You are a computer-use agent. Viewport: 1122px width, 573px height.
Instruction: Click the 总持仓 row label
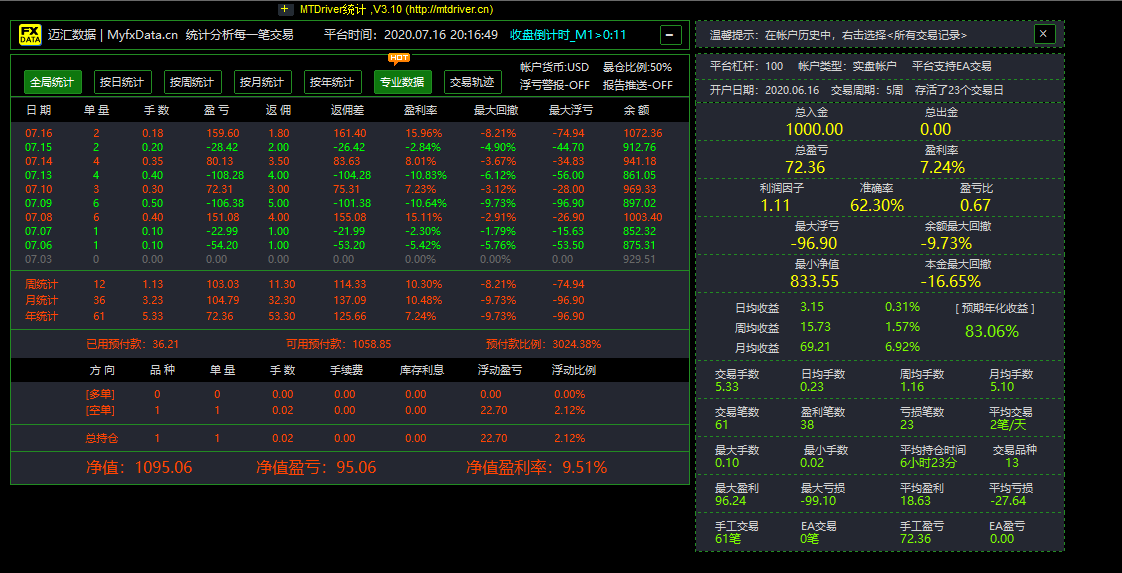tap(101, 439)
